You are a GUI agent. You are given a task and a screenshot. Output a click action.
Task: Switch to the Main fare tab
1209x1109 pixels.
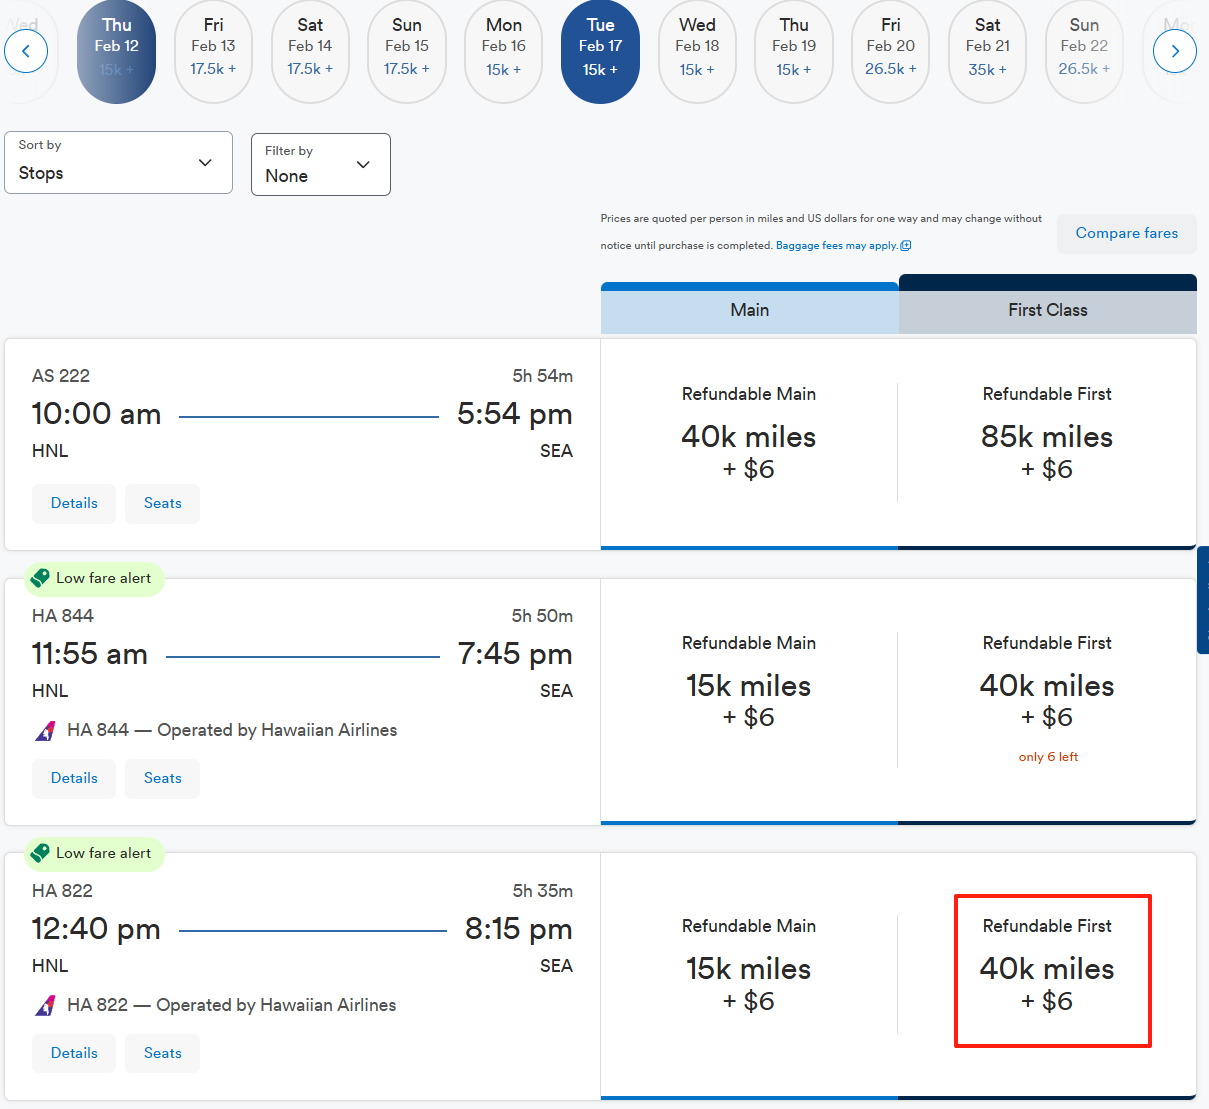pos(750,309)
